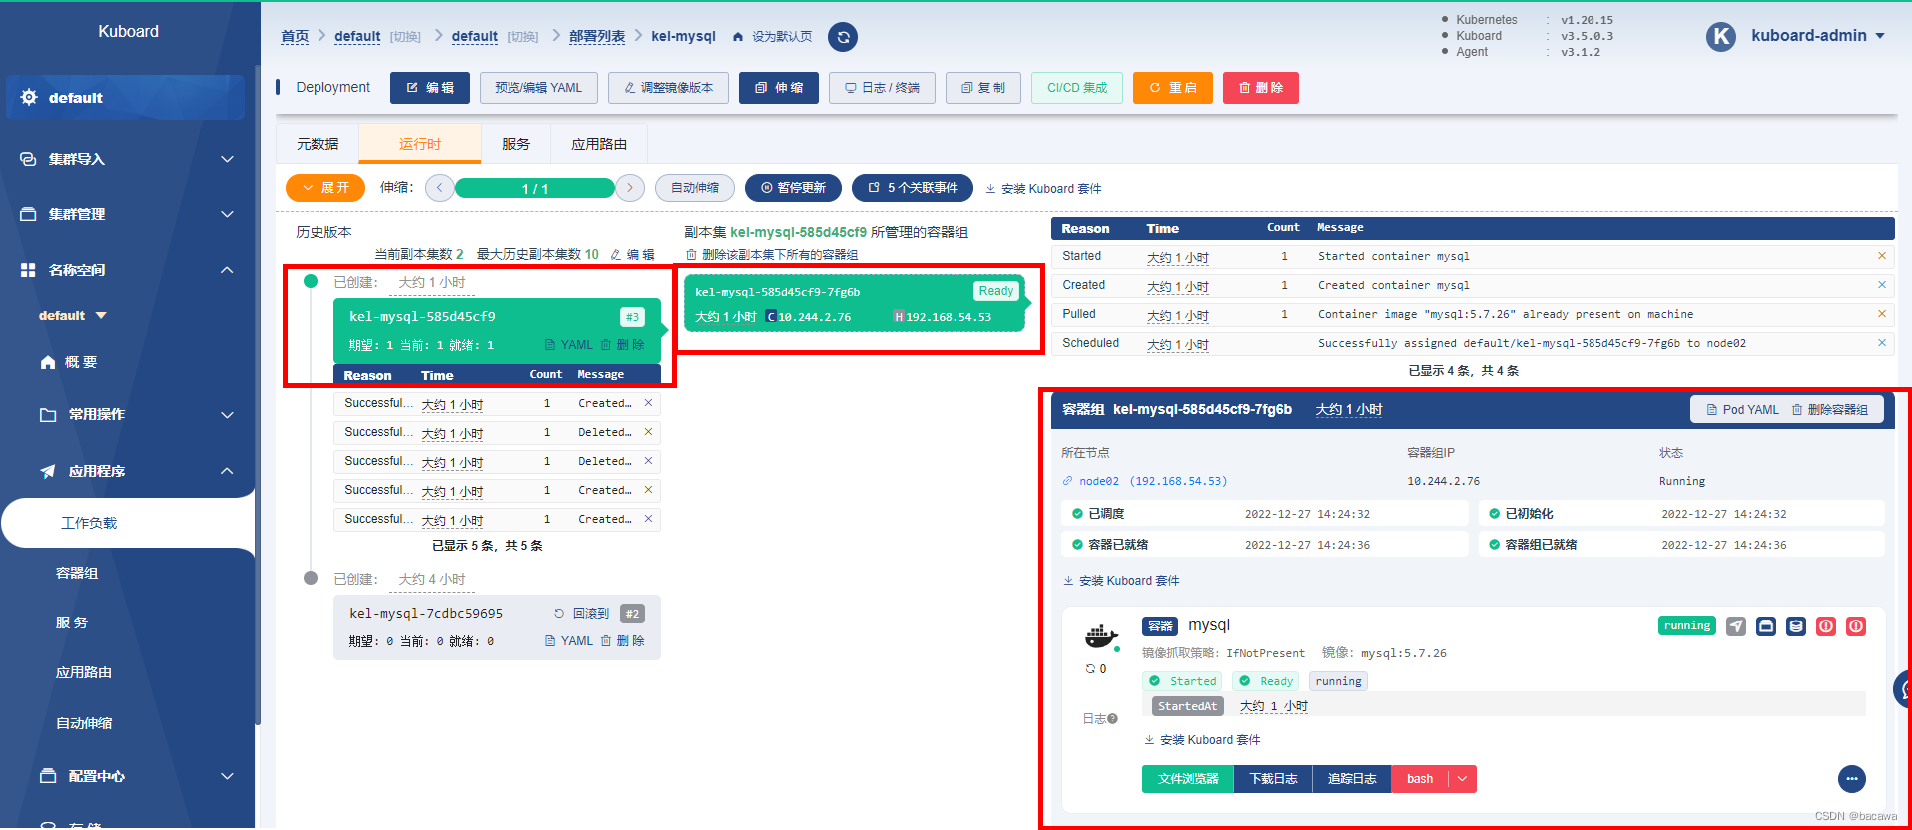Click 设为默认页 home link
The height and width of the screenshot is (830, 1912).
(x=772, y=37)
